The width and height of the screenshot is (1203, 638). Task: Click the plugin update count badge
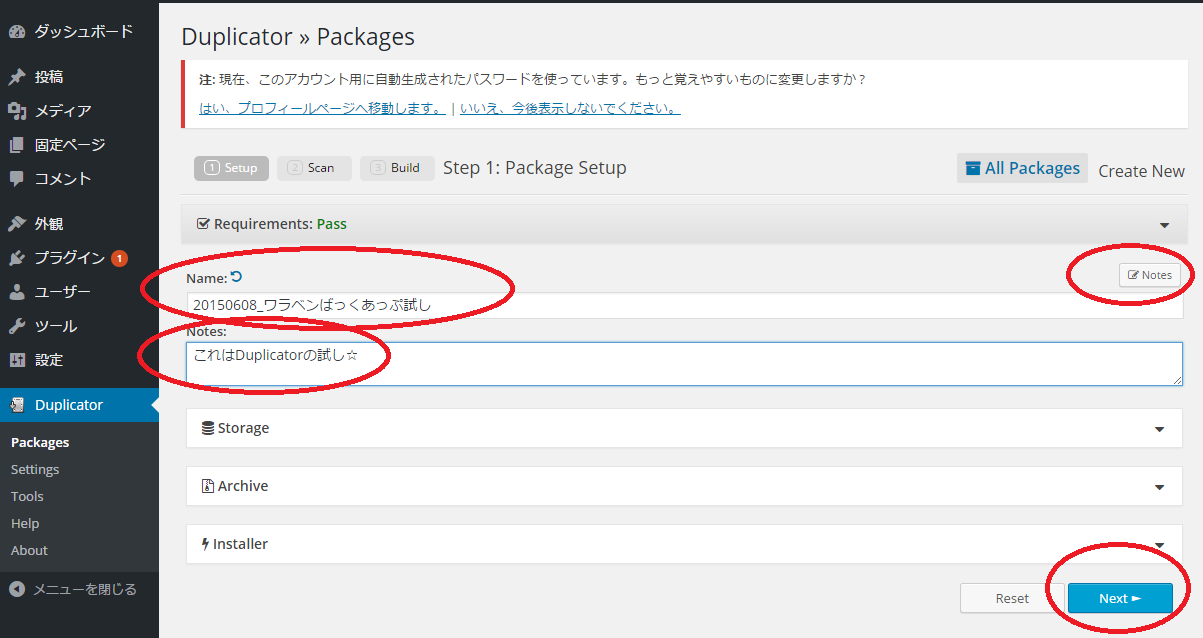(x=119, y=258)
